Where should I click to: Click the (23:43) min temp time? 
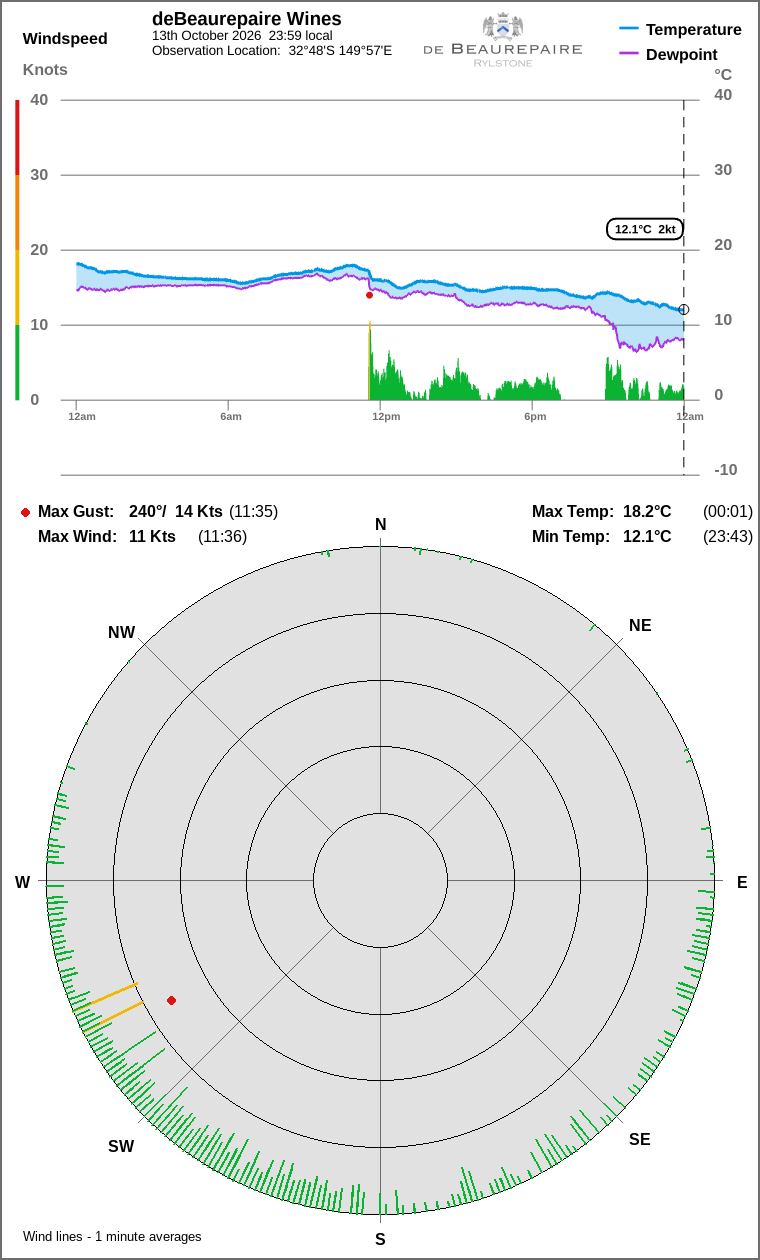point(728,537)
